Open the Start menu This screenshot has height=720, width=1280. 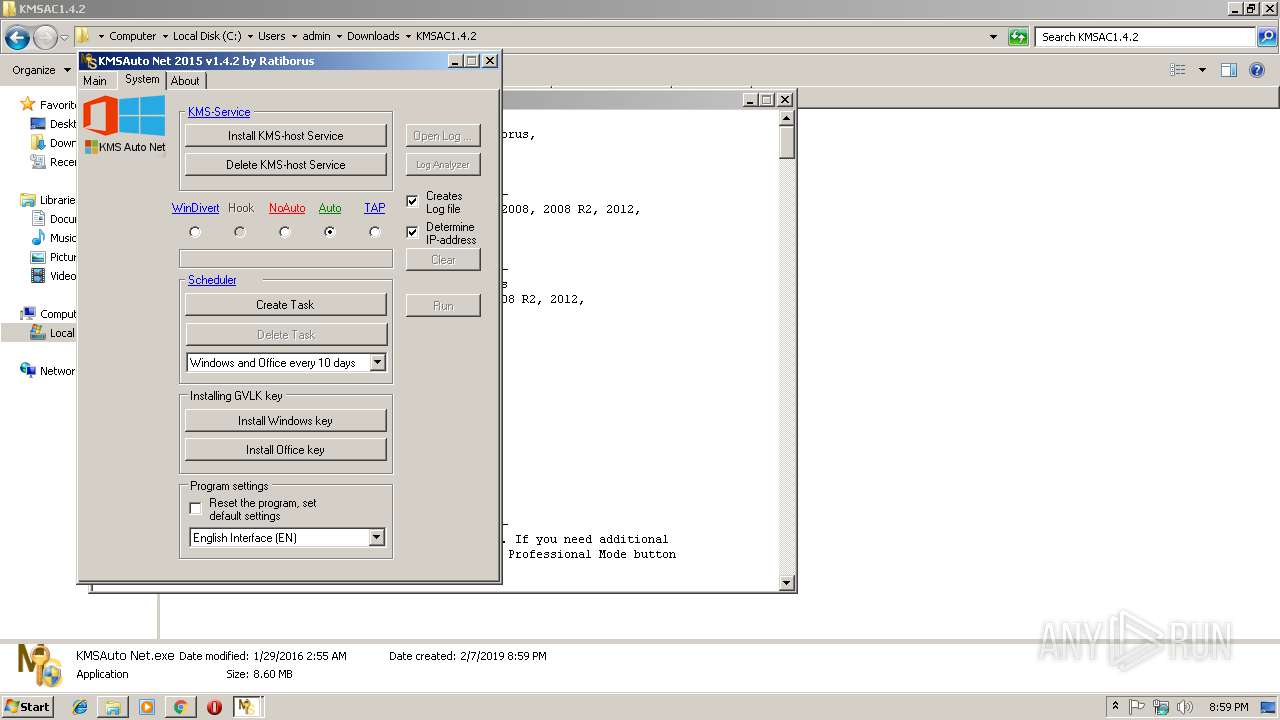tap(27, 707)
